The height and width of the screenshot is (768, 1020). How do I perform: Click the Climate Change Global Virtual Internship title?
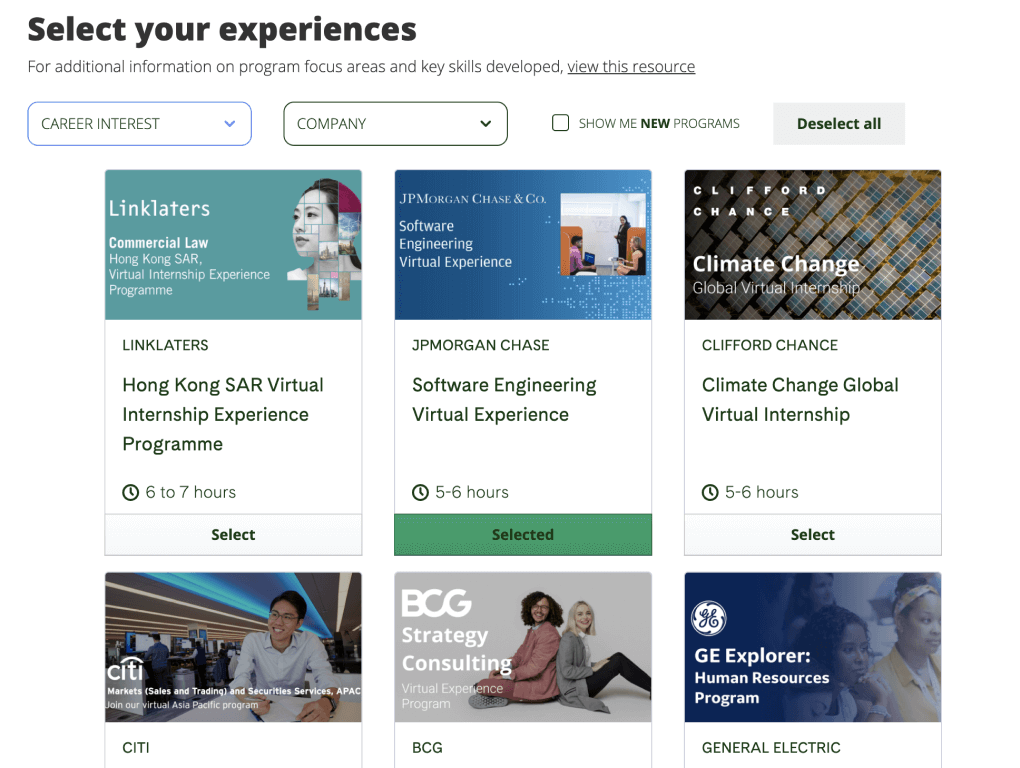(x=800, y=399)
